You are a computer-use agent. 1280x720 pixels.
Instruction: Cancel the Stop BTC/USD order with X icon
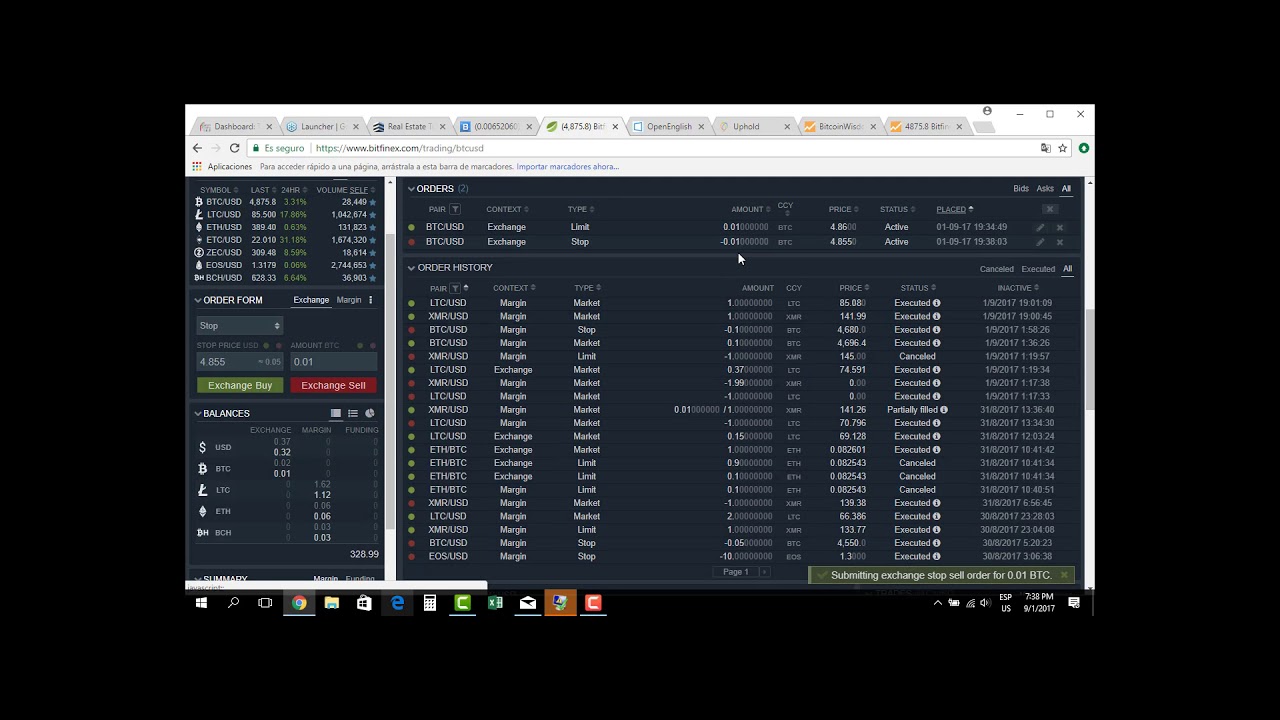point(1060,242)
